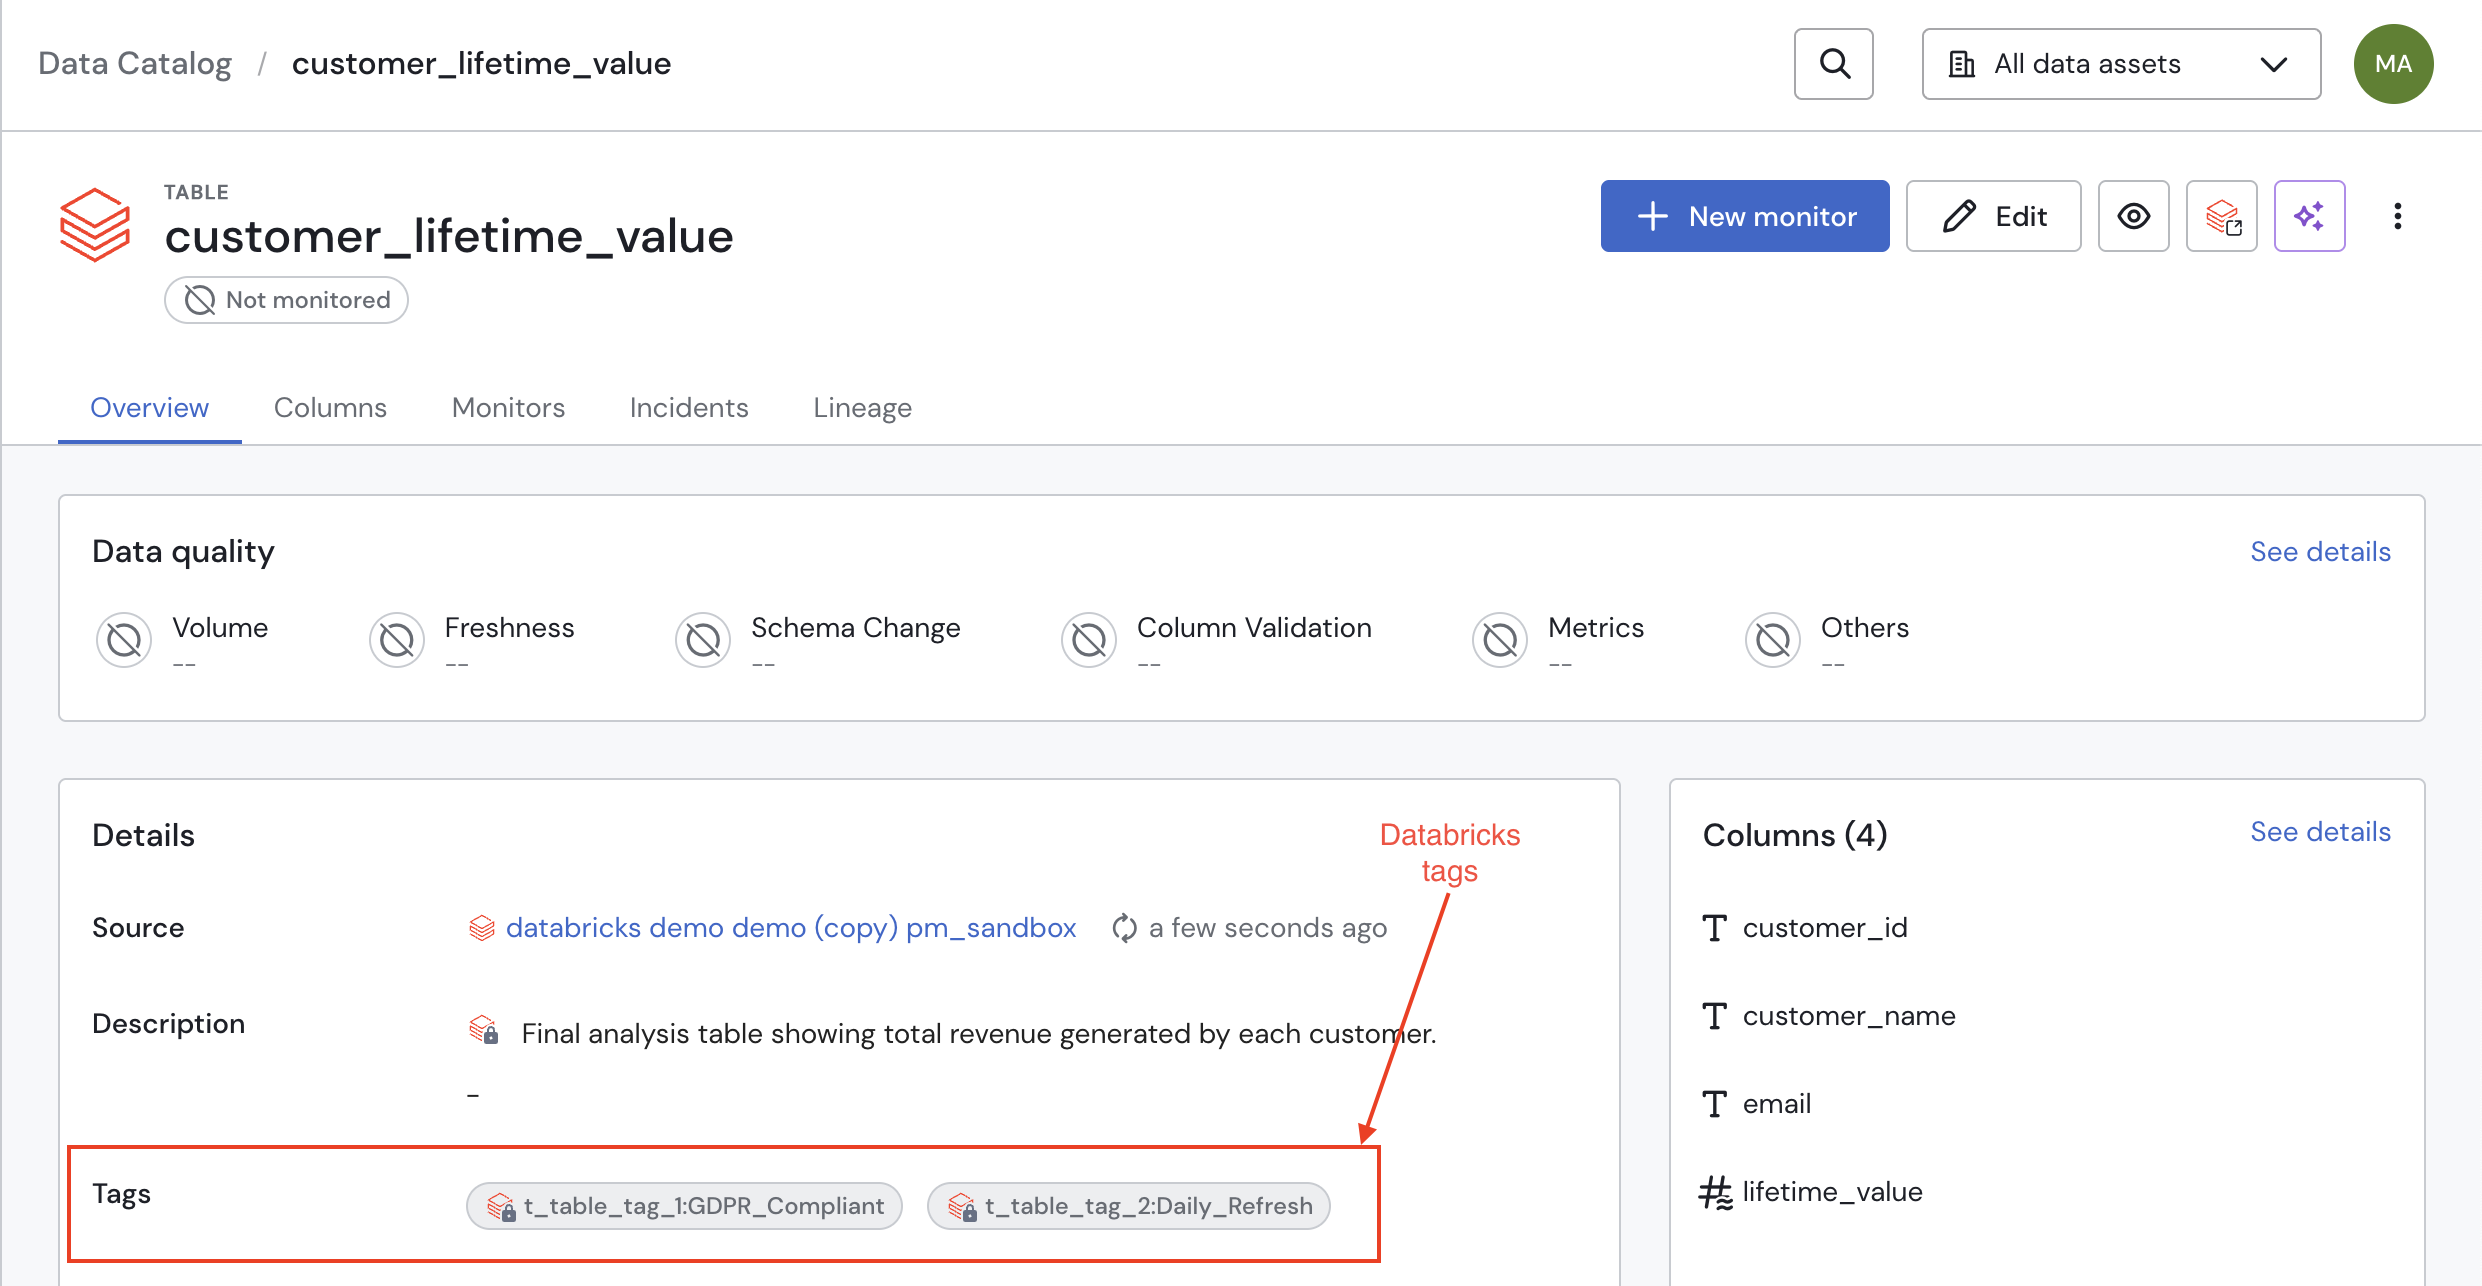The image size is (2482, 1286).
Task: Toggle the eye watch button
Action: (x=2133, y=216)
